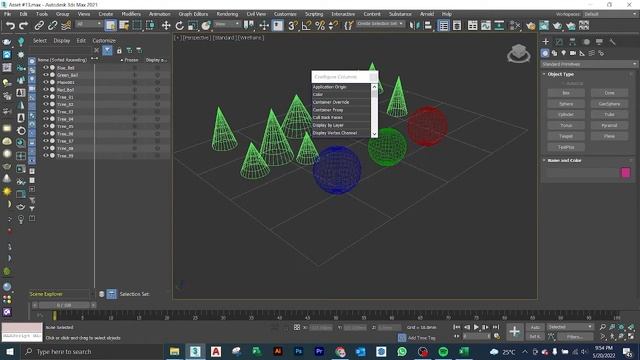The width and height of the screenshot is (640, 360).
Task: Toggle the Angle Snap tool
Action: click(x=306, y=26)
